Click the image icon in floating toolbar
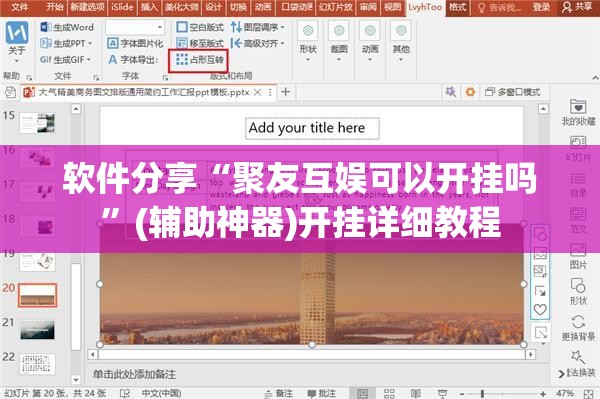 point(540,253)
